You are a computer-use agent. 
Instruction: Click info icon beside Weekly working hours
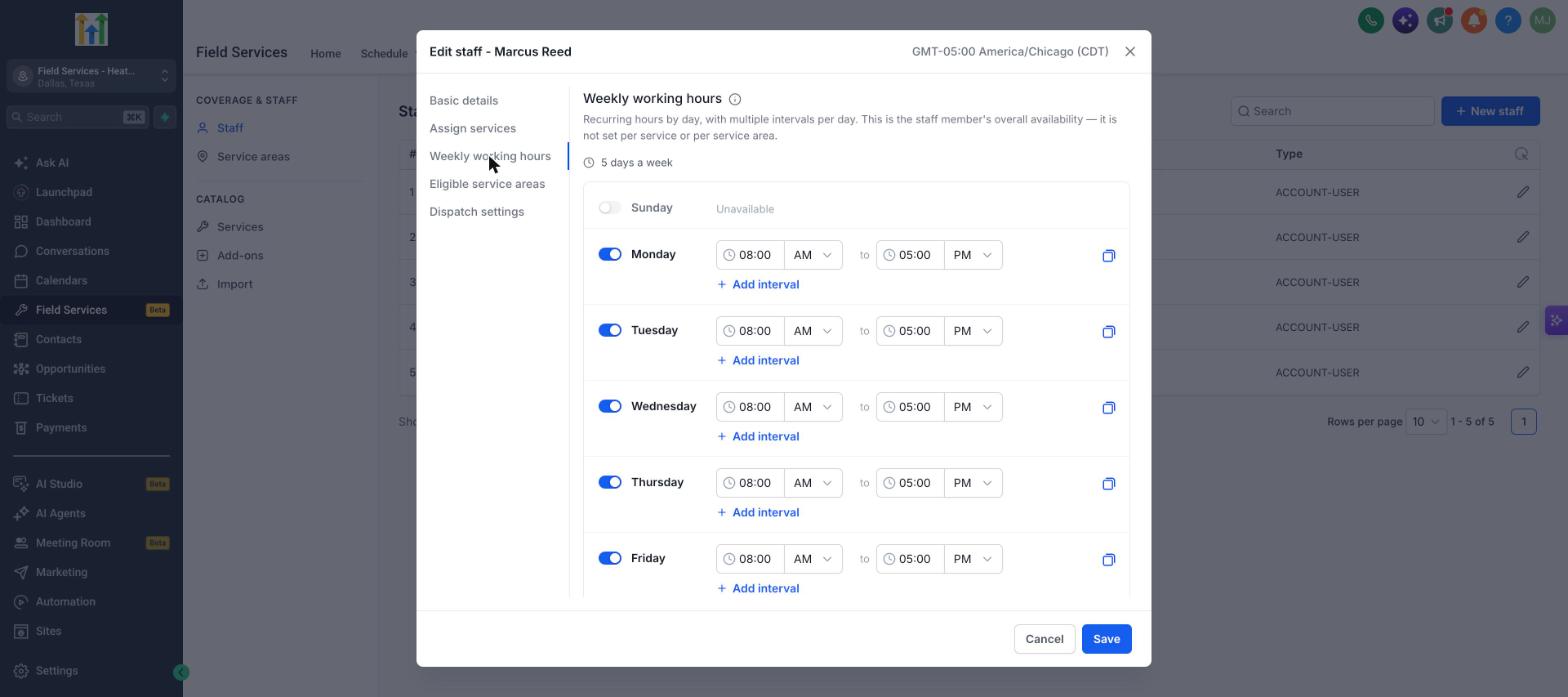point(735,99)
